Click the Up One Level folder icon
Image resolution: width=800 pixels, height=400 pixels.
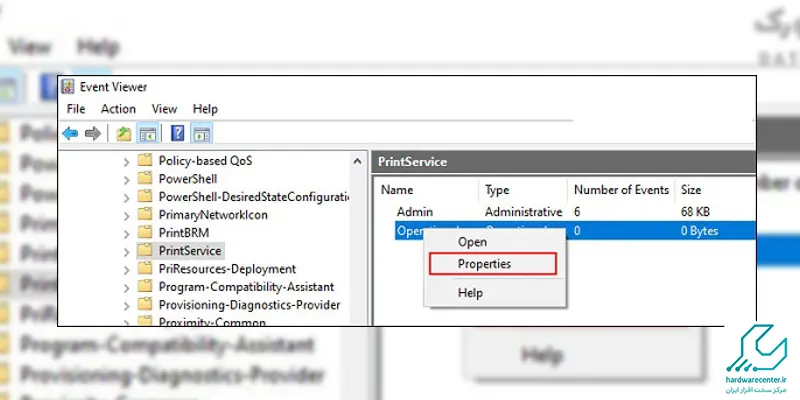tap(123, 134)
